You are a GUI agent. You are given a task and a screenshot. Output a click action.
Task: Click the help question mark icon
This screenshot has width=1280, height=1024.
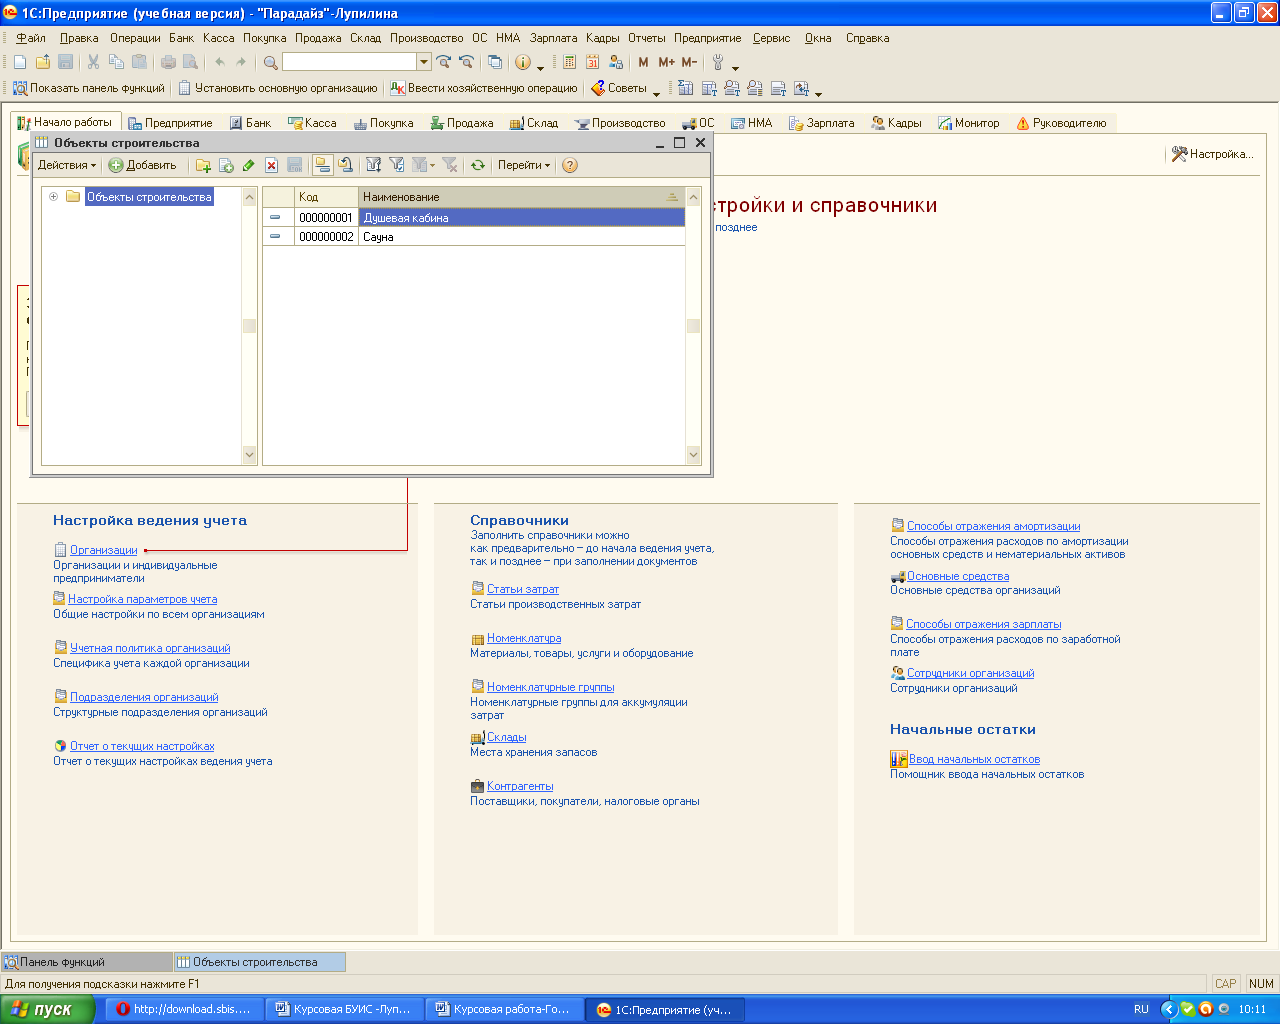[x=570, y=166]
